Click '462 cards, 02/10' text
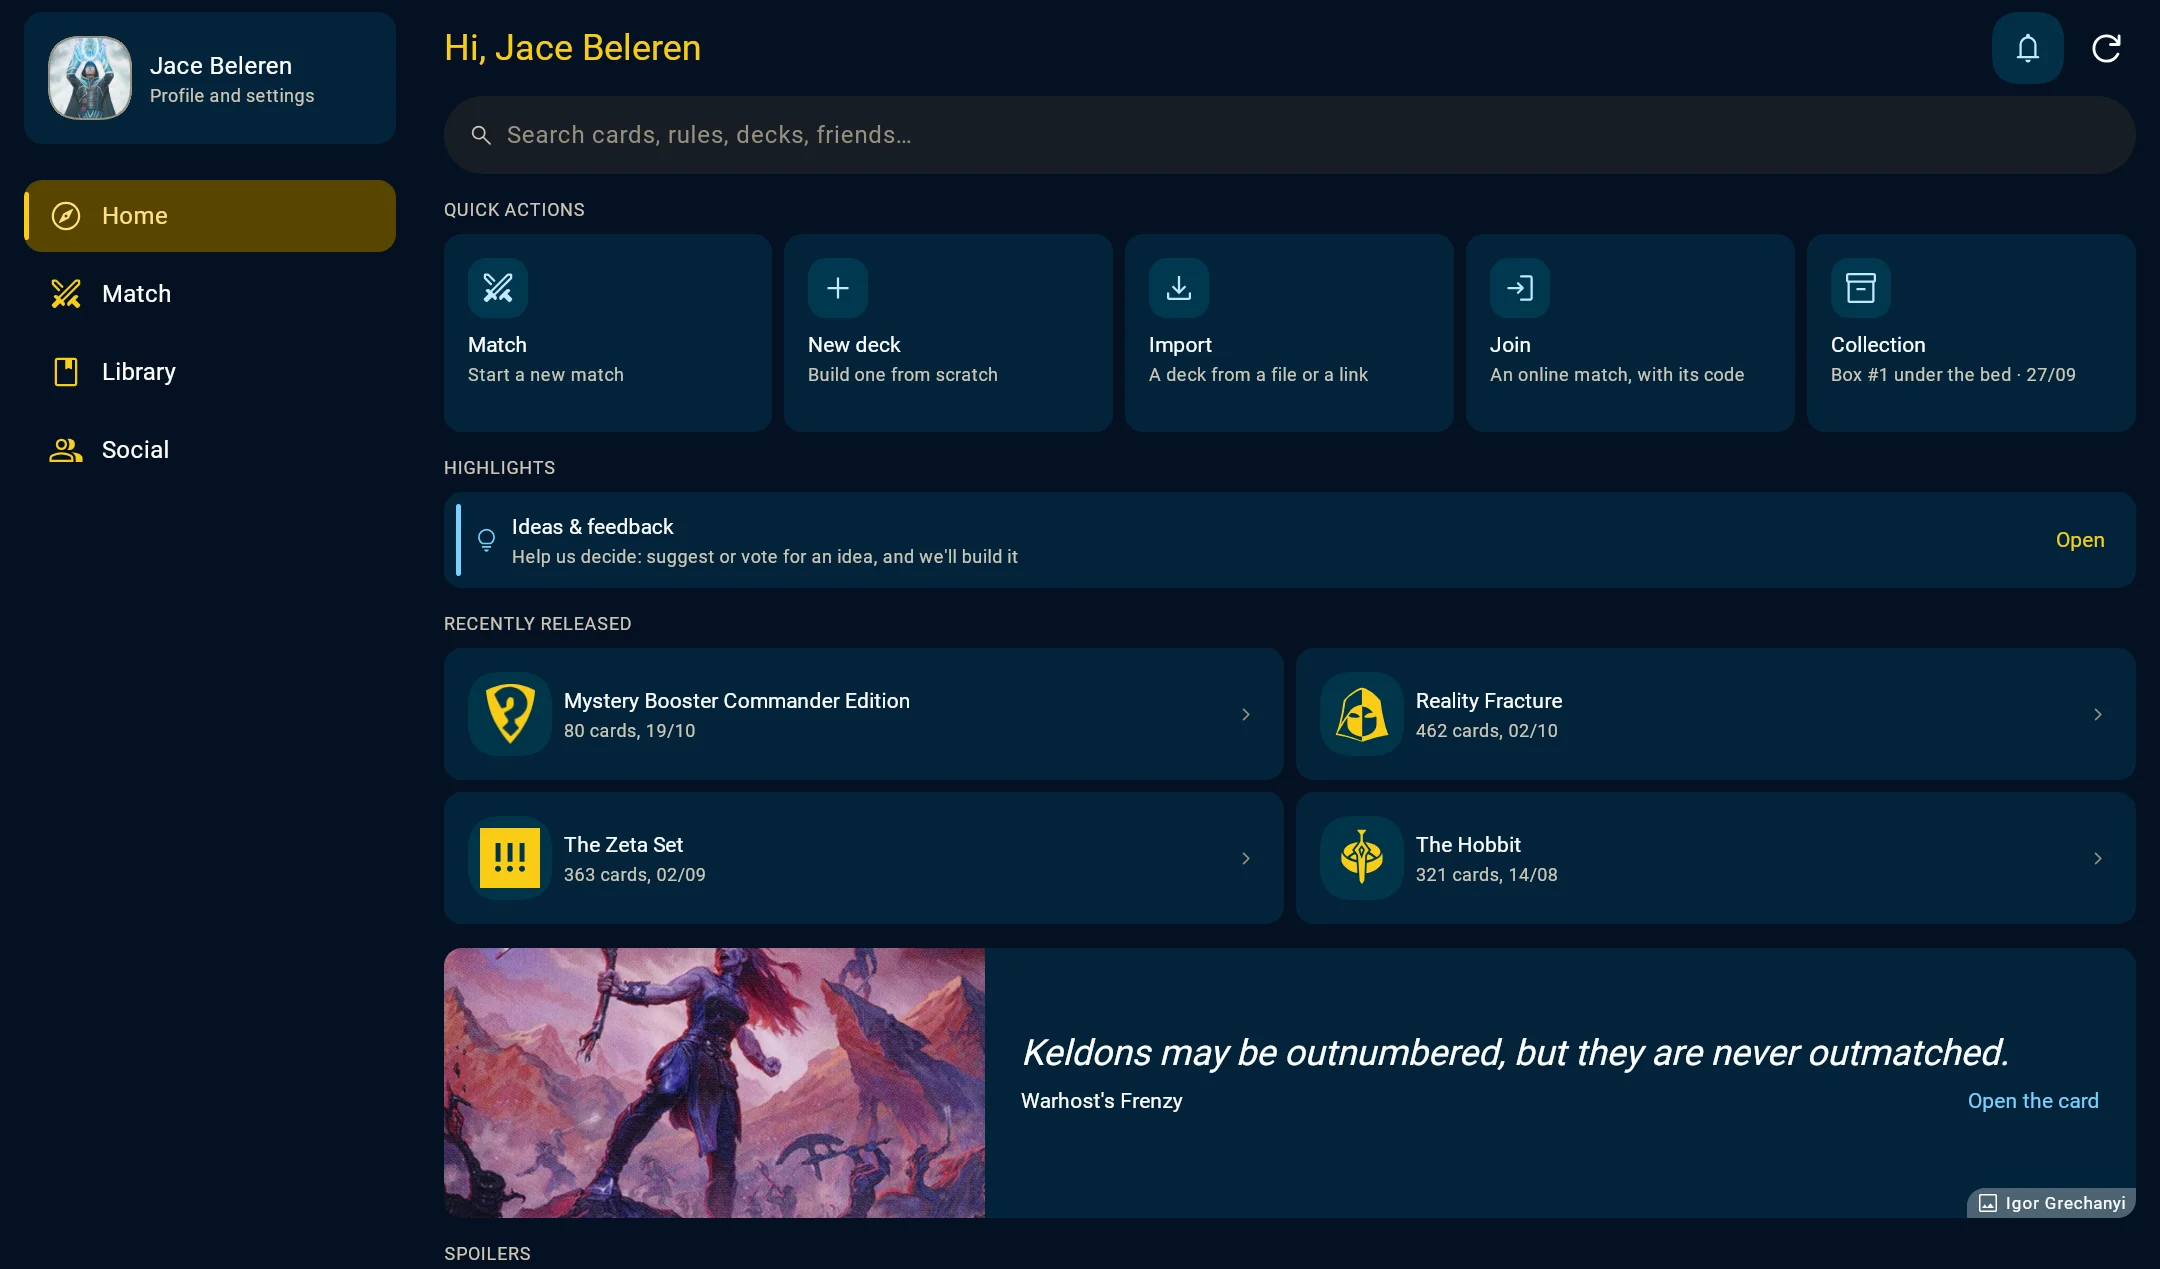The height and width of the screenshot is (1269, 2160). [x=1487, y=731]
